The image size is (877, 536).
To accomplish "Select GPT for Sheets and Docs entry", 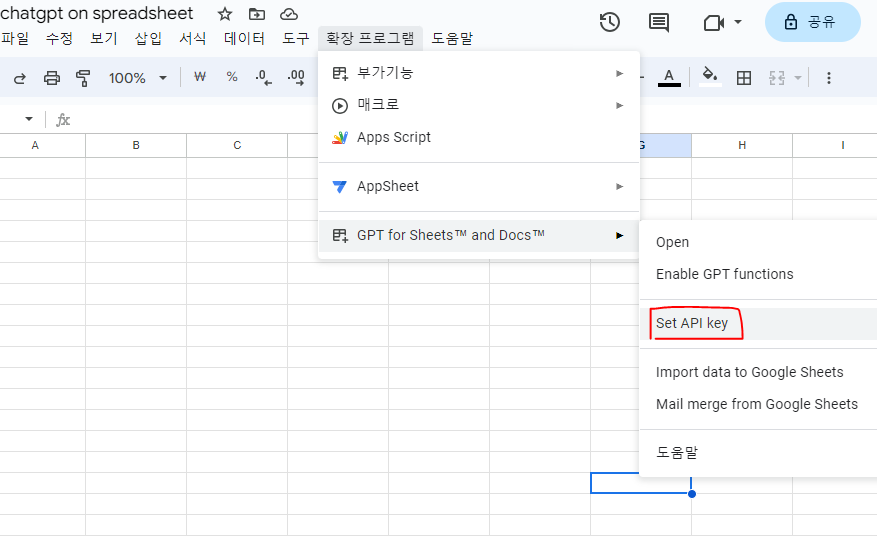I will 479,236.
